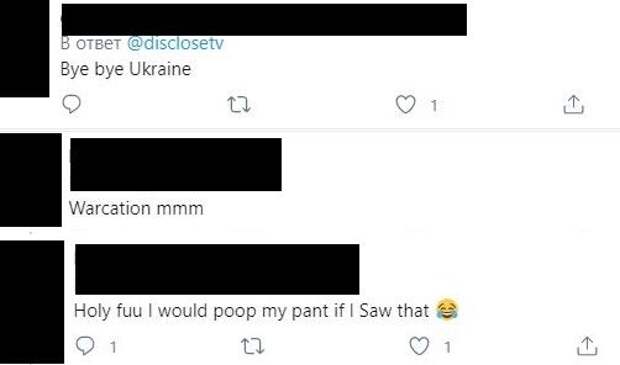
Task: Retweet the "Bye bye Ukraine" tweet
Action: (239, 105)
